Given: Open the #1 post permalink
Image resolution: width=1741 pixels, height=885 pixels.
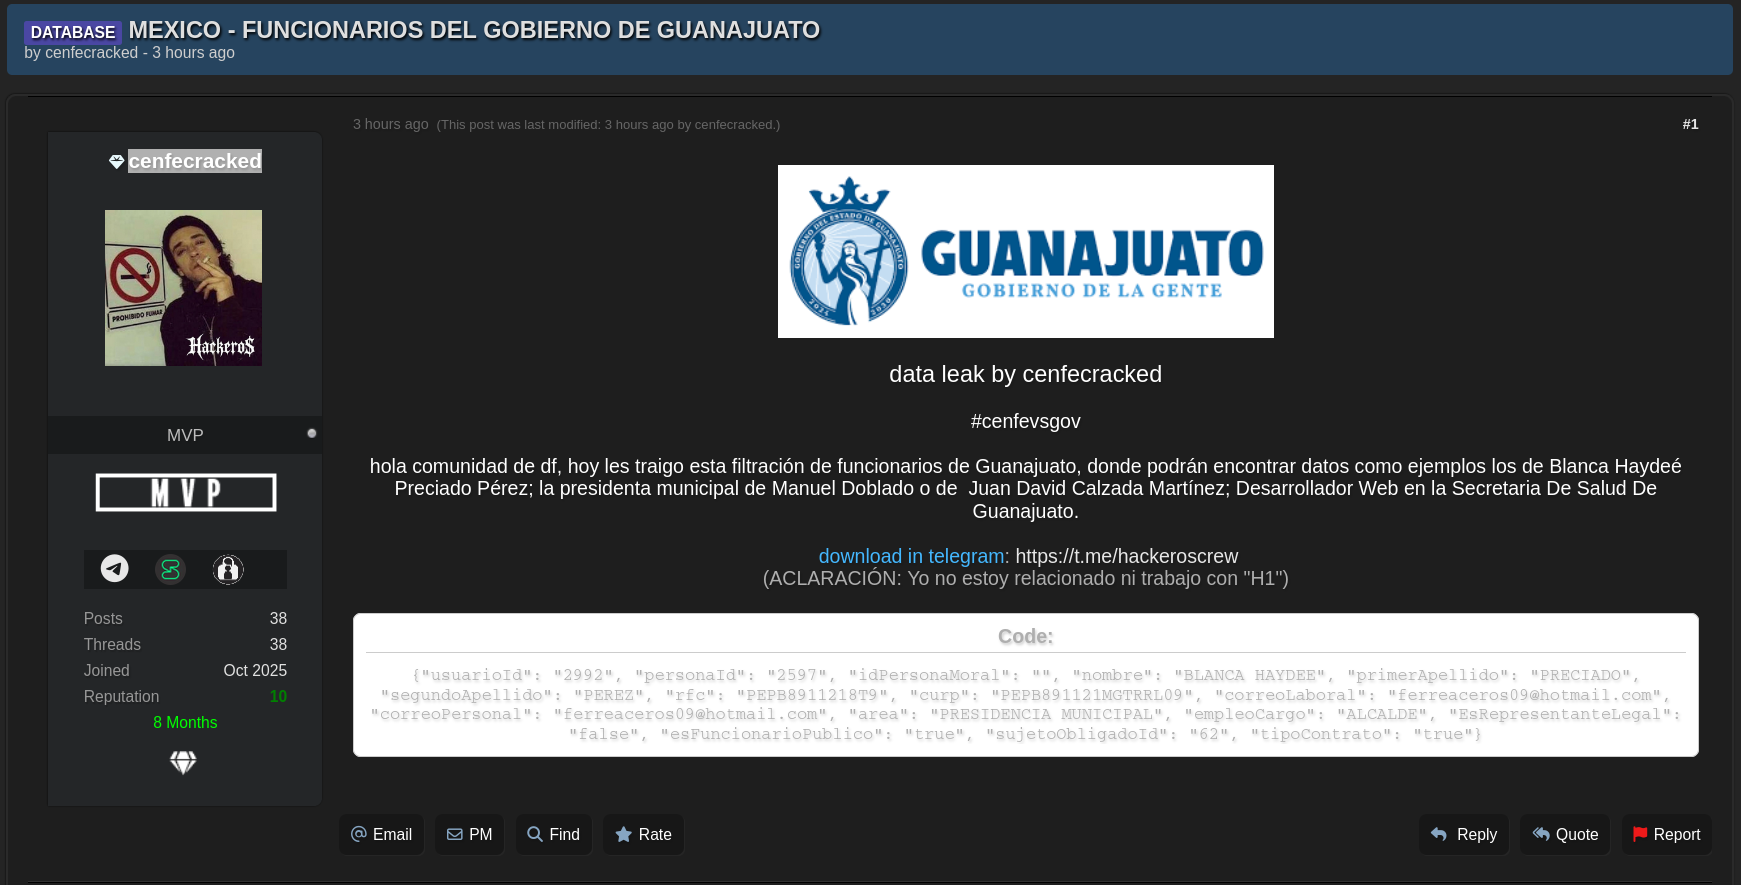Looking at the screenshot, I should click(x=1690, y=124).
